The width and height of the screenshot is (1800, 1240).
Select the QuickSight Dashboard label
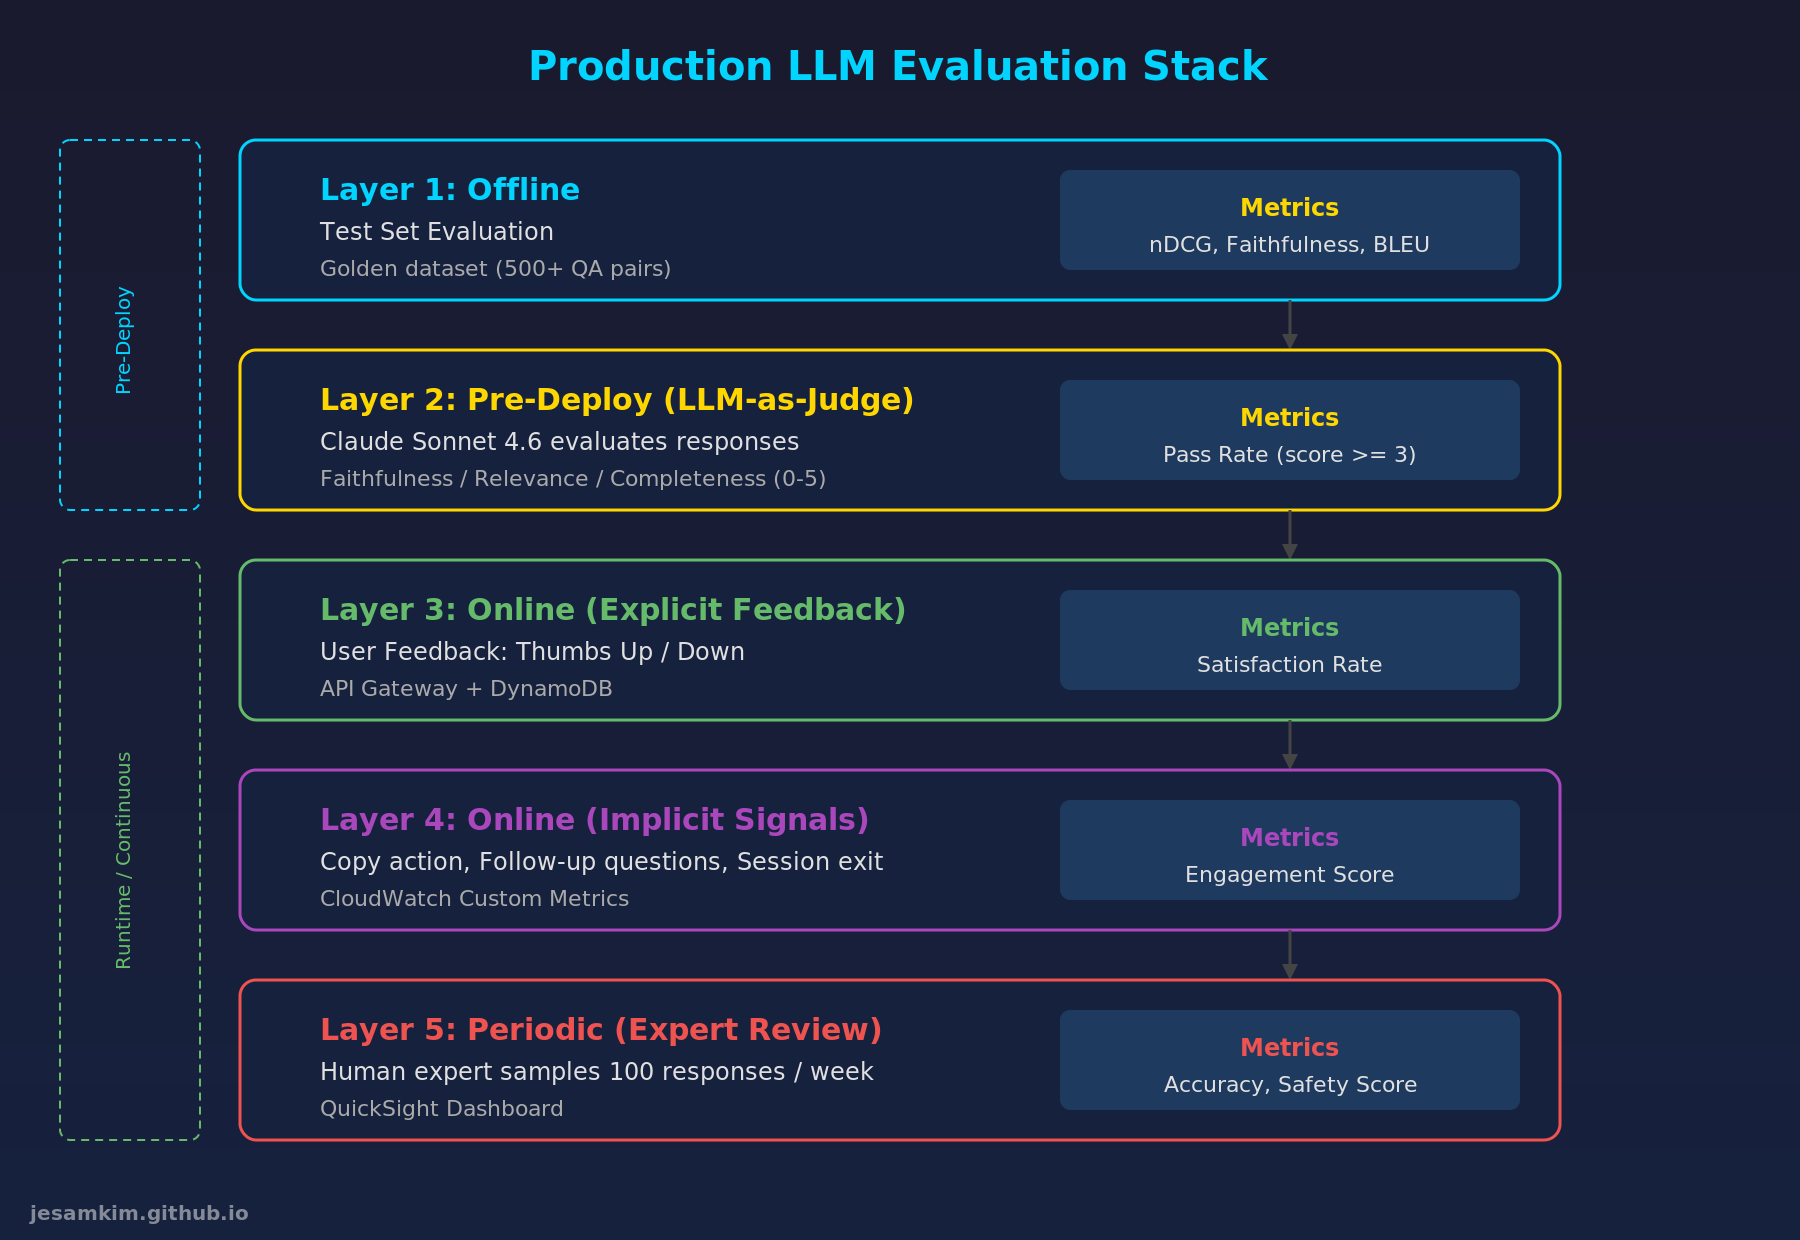coord(441,1108)
